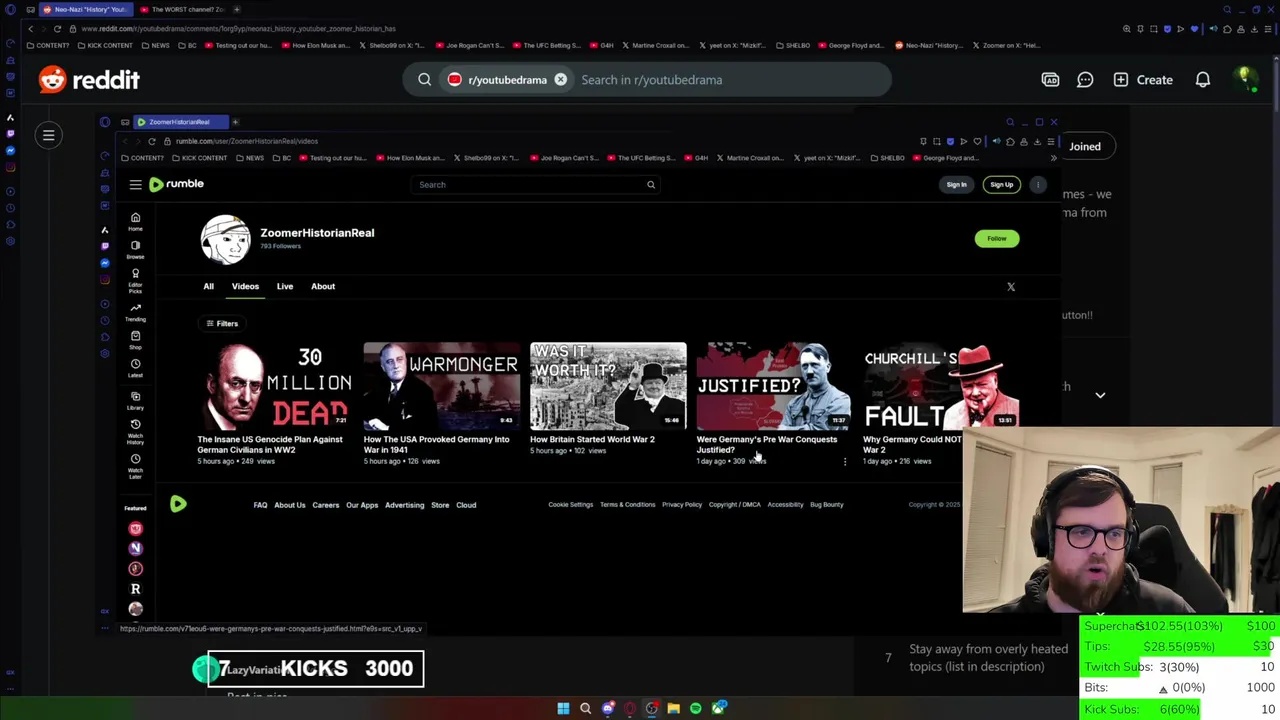The image size is (1280, 720).
Task: Open 'How The USA Provoked Germany' title
Action: pos(436,444)
